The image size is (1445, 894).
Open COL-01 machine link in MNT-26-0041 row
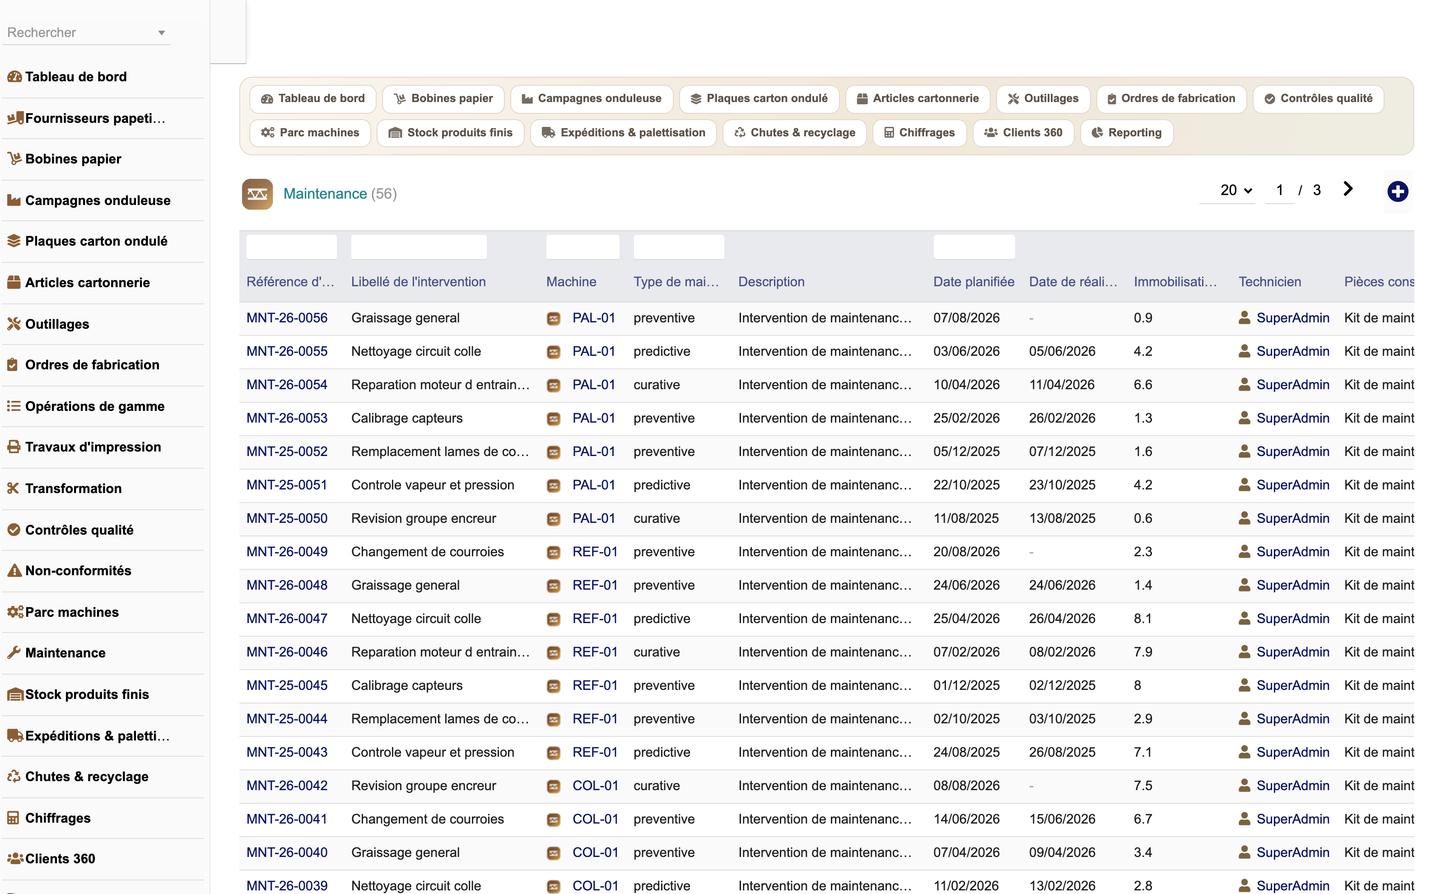click(595, 819)
